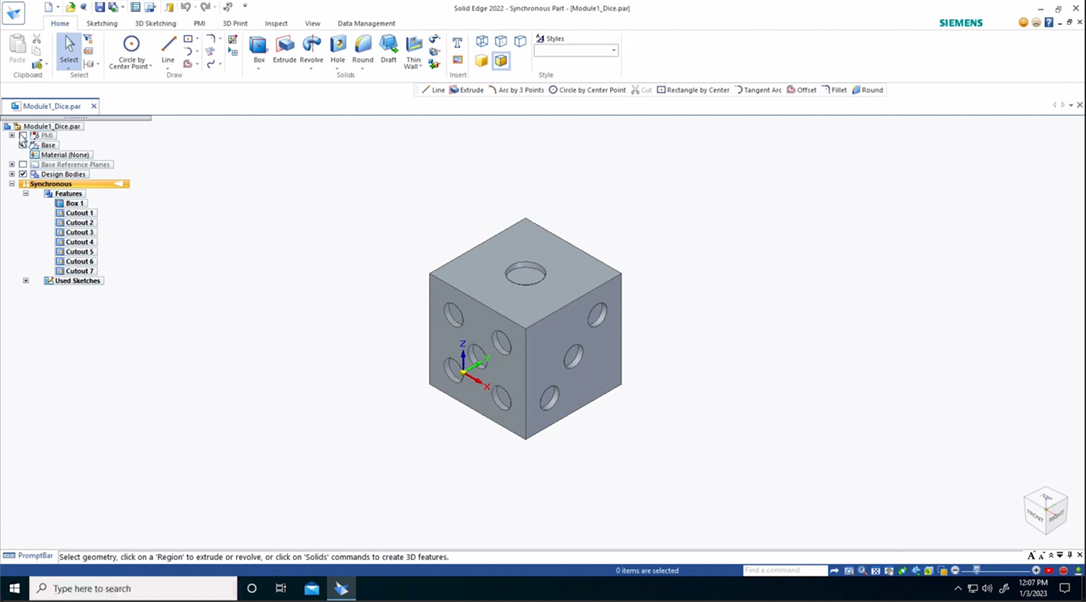Click the first wireframe cube view style icon
The image size is (1086, 602).
(482, 42)
